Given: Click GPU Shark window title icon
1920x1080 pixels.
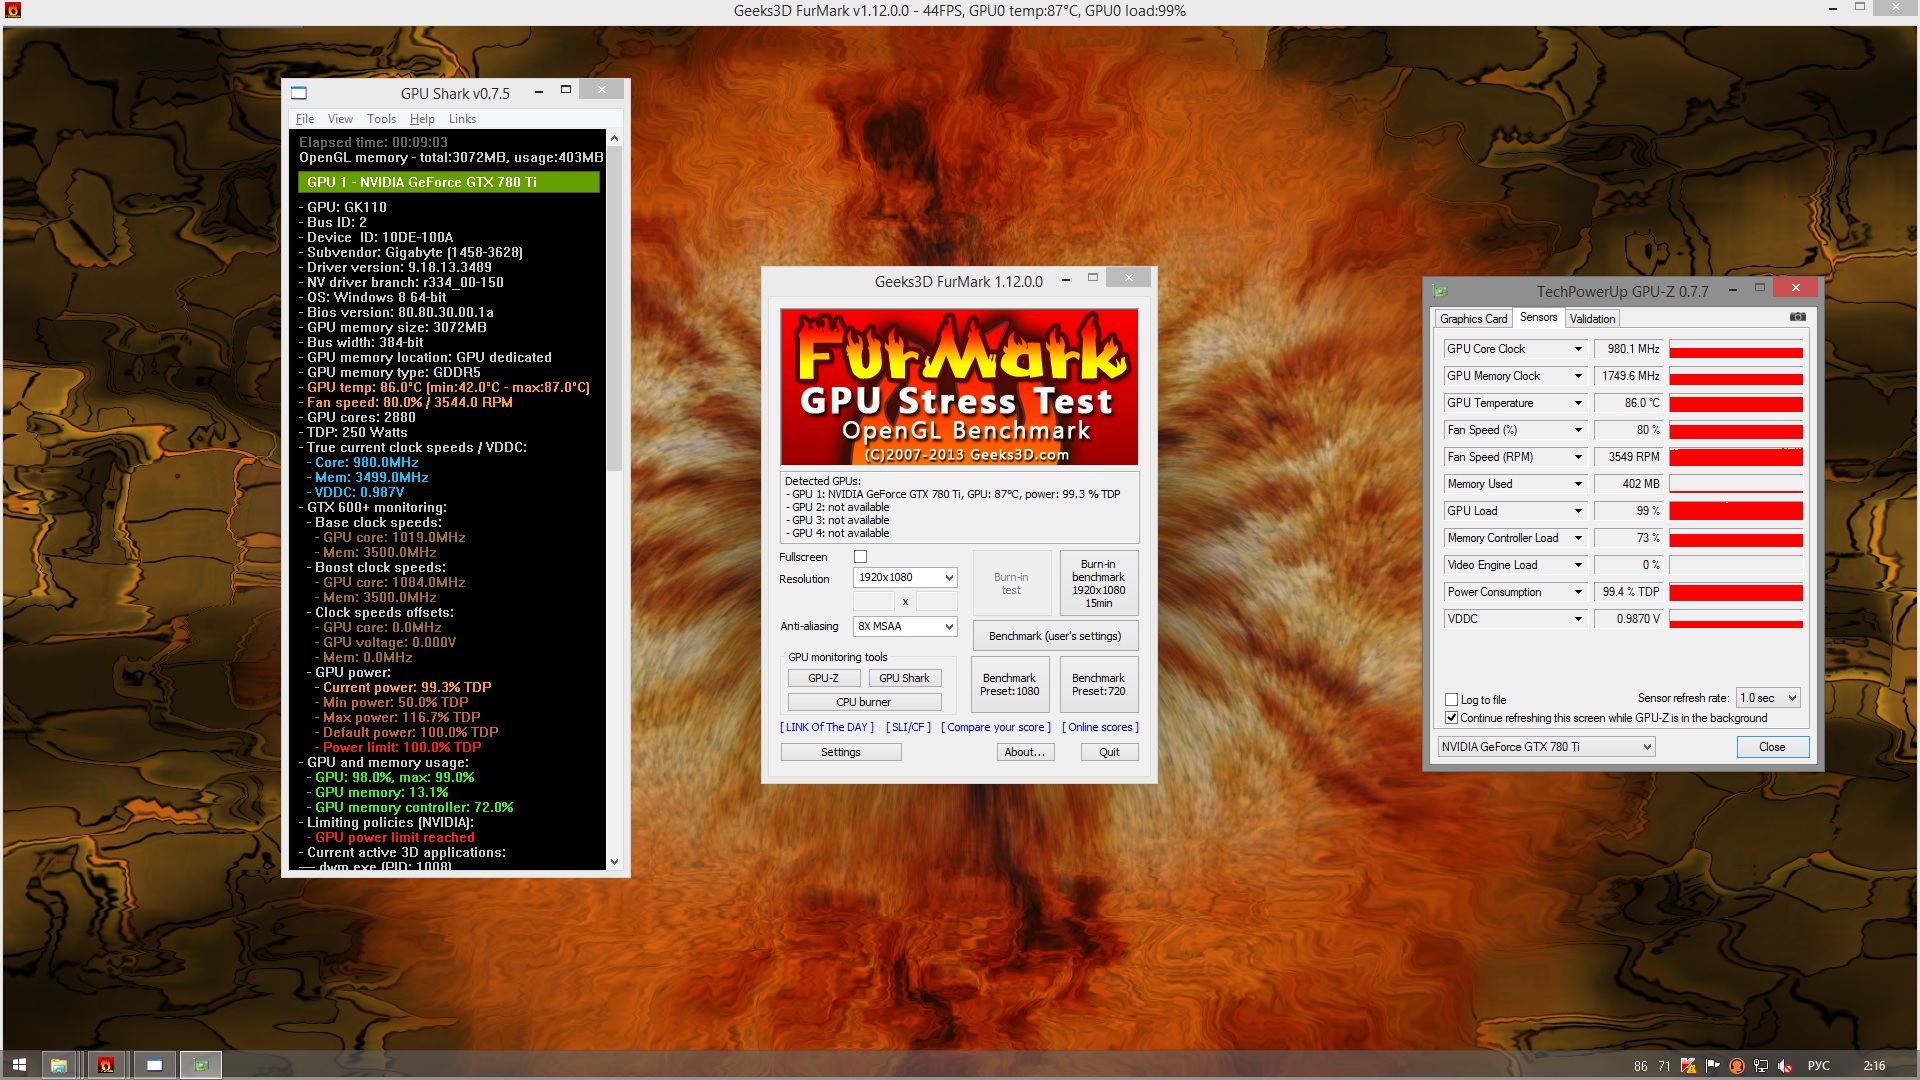Looking at the screenshot, I should 299,93.
